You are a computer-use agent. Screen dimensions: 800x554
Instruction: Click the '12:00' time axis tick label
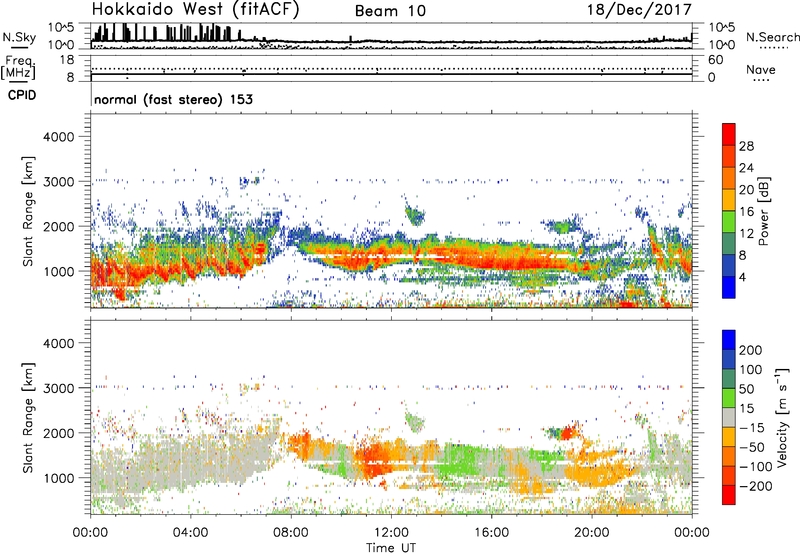coord(391,533)
